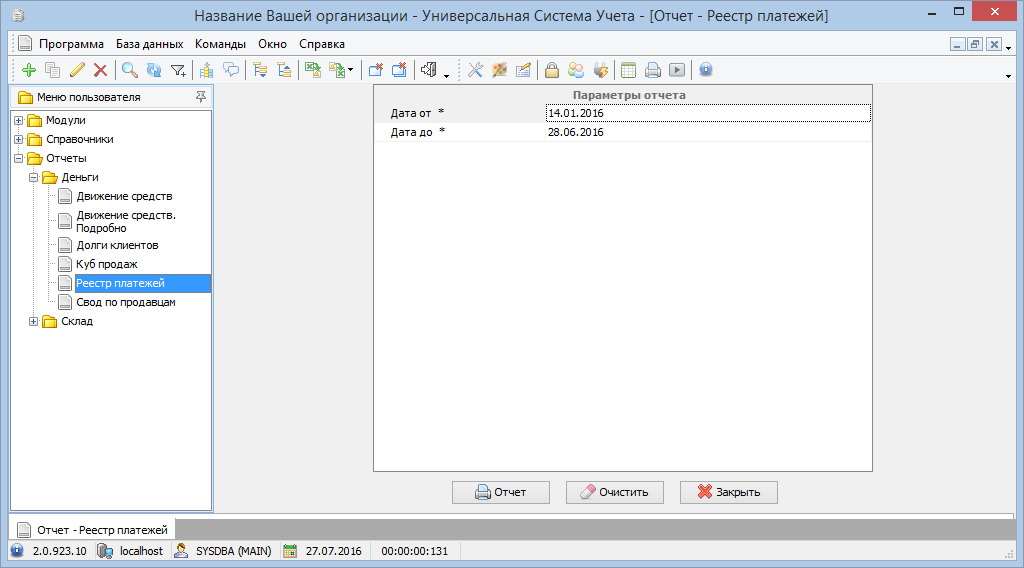1024x568 pixels.
Task: Click the wrench and screwdriver settings icon
Action: (x=475, y=70)
